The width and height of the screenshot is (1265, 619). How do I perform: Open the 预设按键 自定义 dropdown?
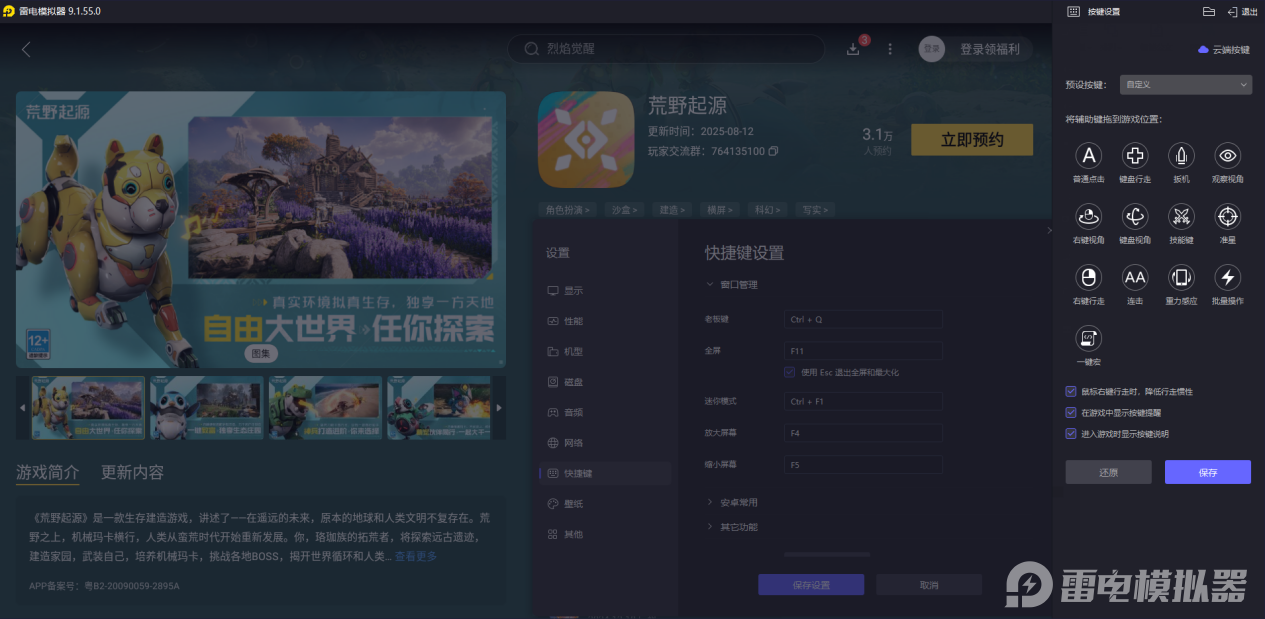pyautogui.click(x=1186, y=84)
